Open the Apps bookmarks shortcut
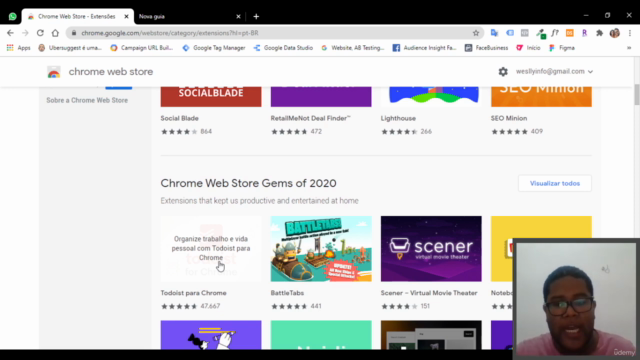 pos(19,48)
